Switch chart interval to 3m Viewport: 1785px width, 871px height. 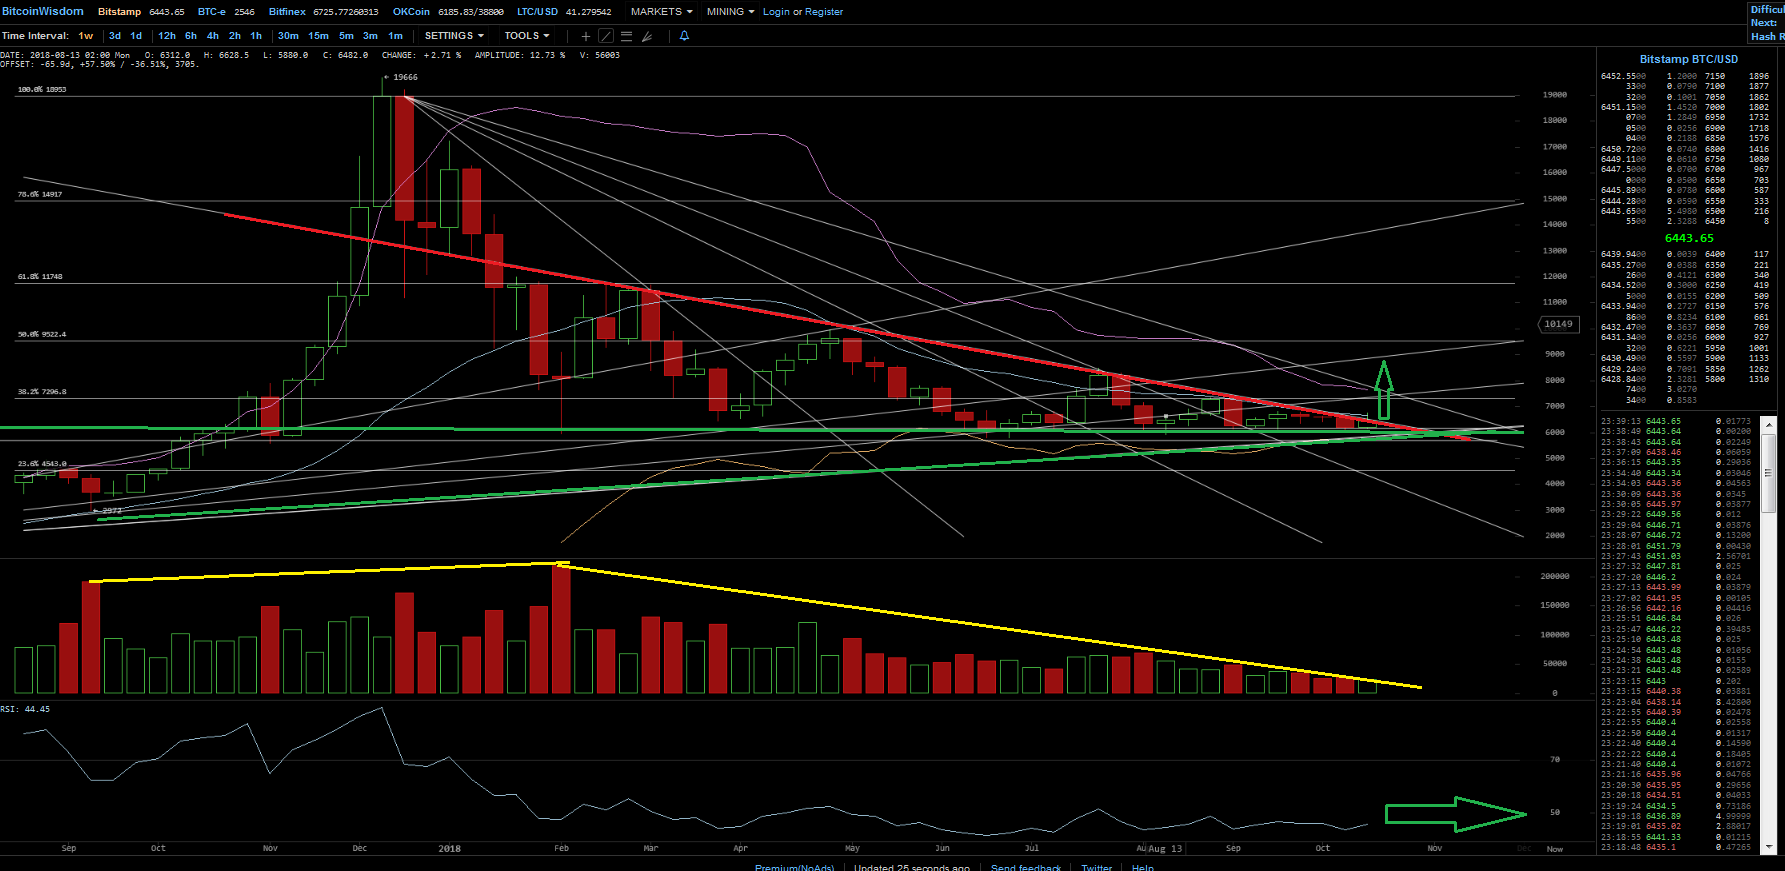click(370, 36)
